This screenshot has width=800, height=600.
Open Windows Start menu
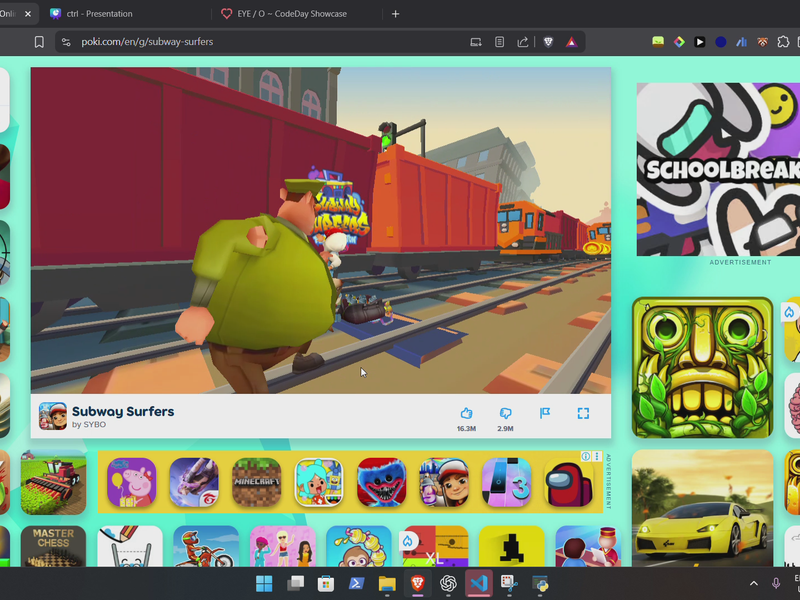pyautogui.click(x=264, y=583)
